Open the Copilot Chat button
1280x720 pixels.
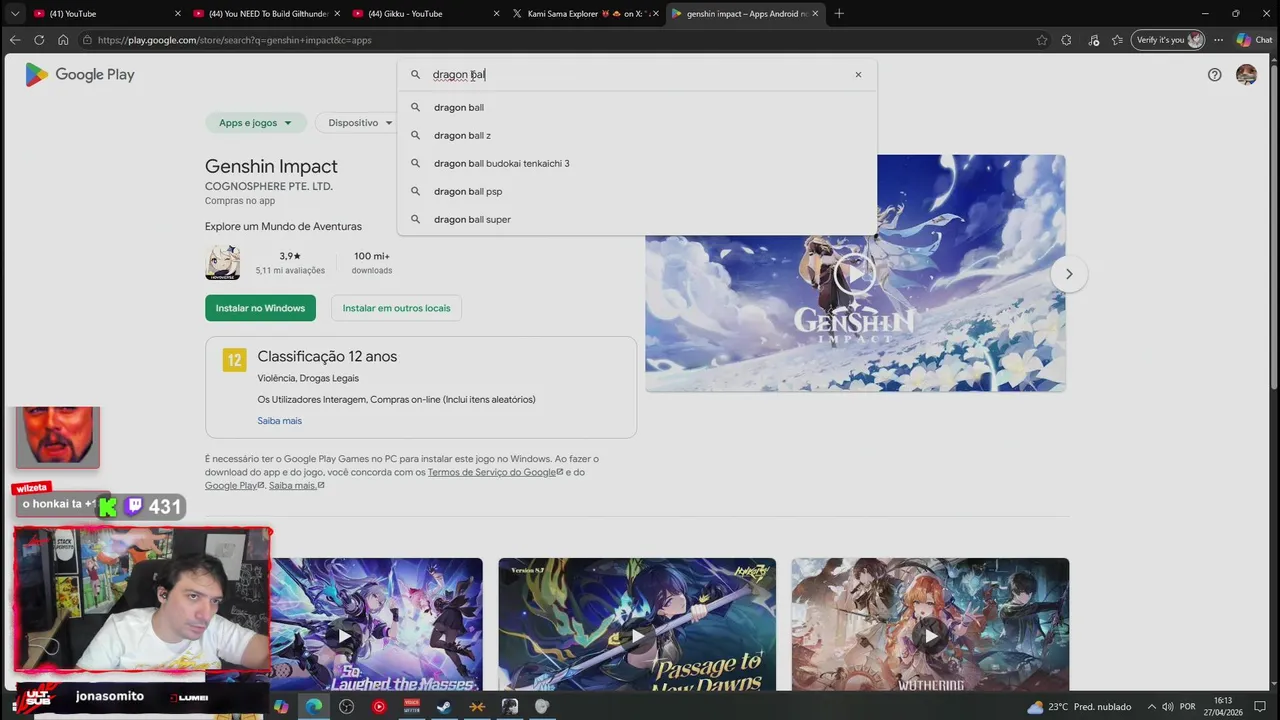(1254, 40)
